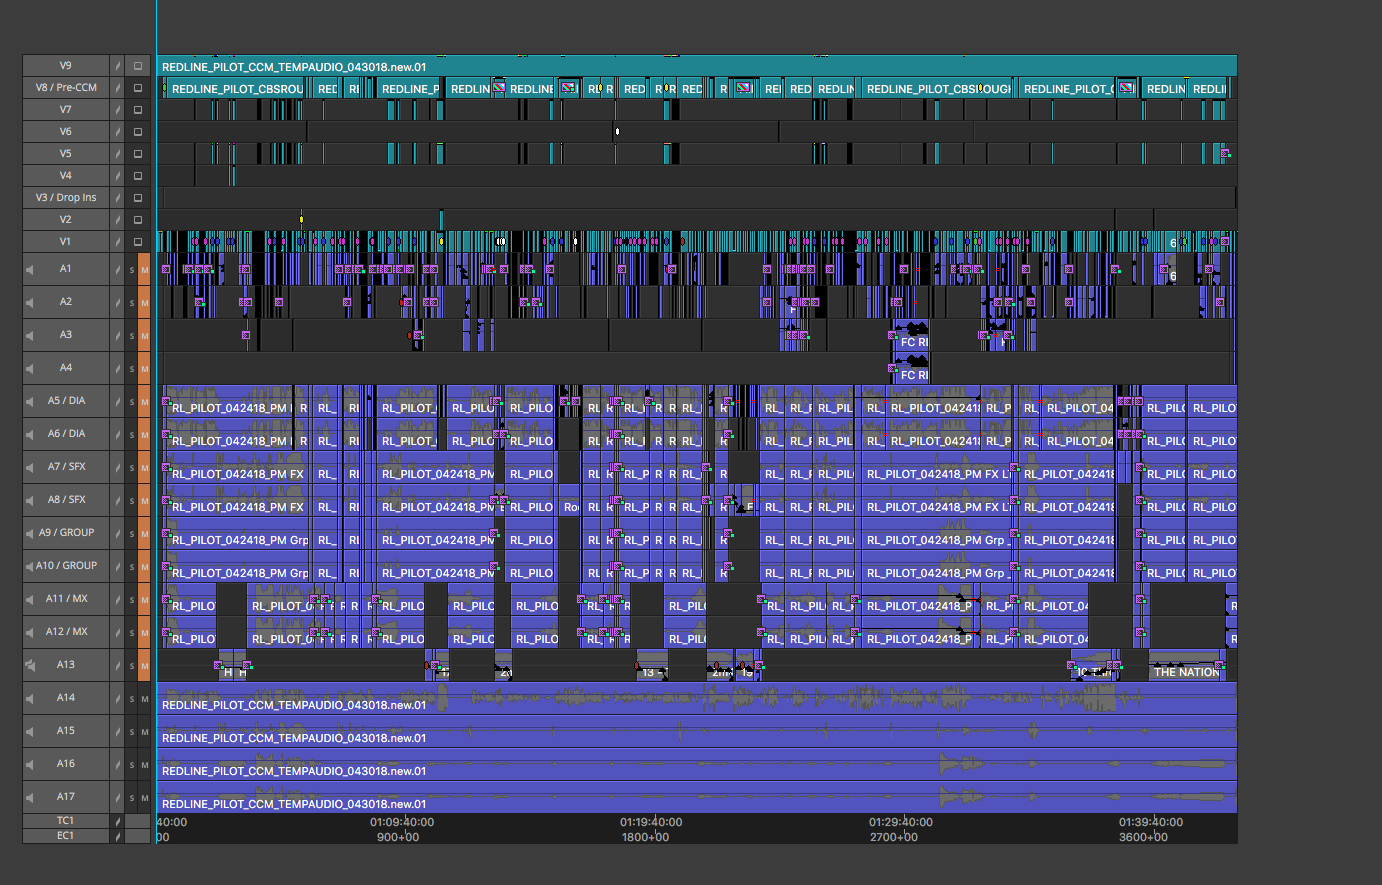Click the REDLINE_PILOT_CBSROU clip on V8

pyautogui.click(x=237, y=88)
